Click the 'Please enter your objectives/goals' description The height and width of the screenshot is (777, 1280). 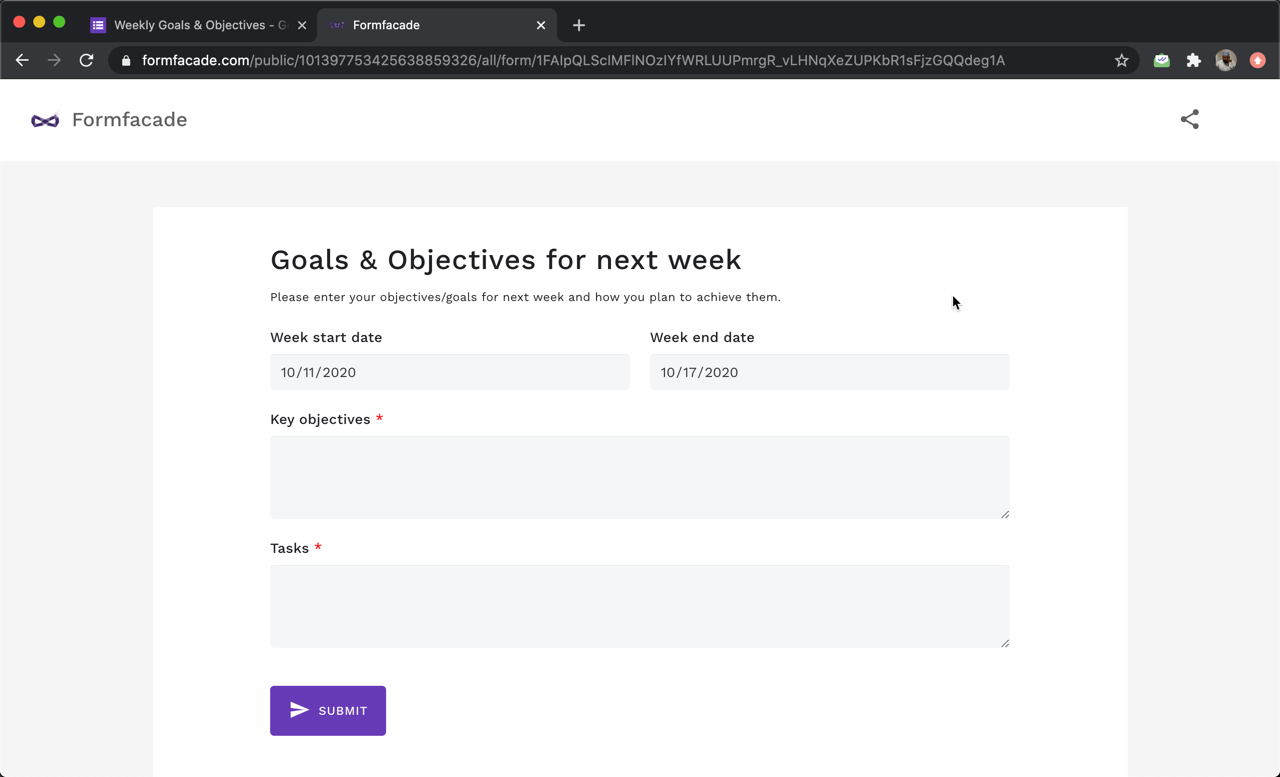pos(525,297)
